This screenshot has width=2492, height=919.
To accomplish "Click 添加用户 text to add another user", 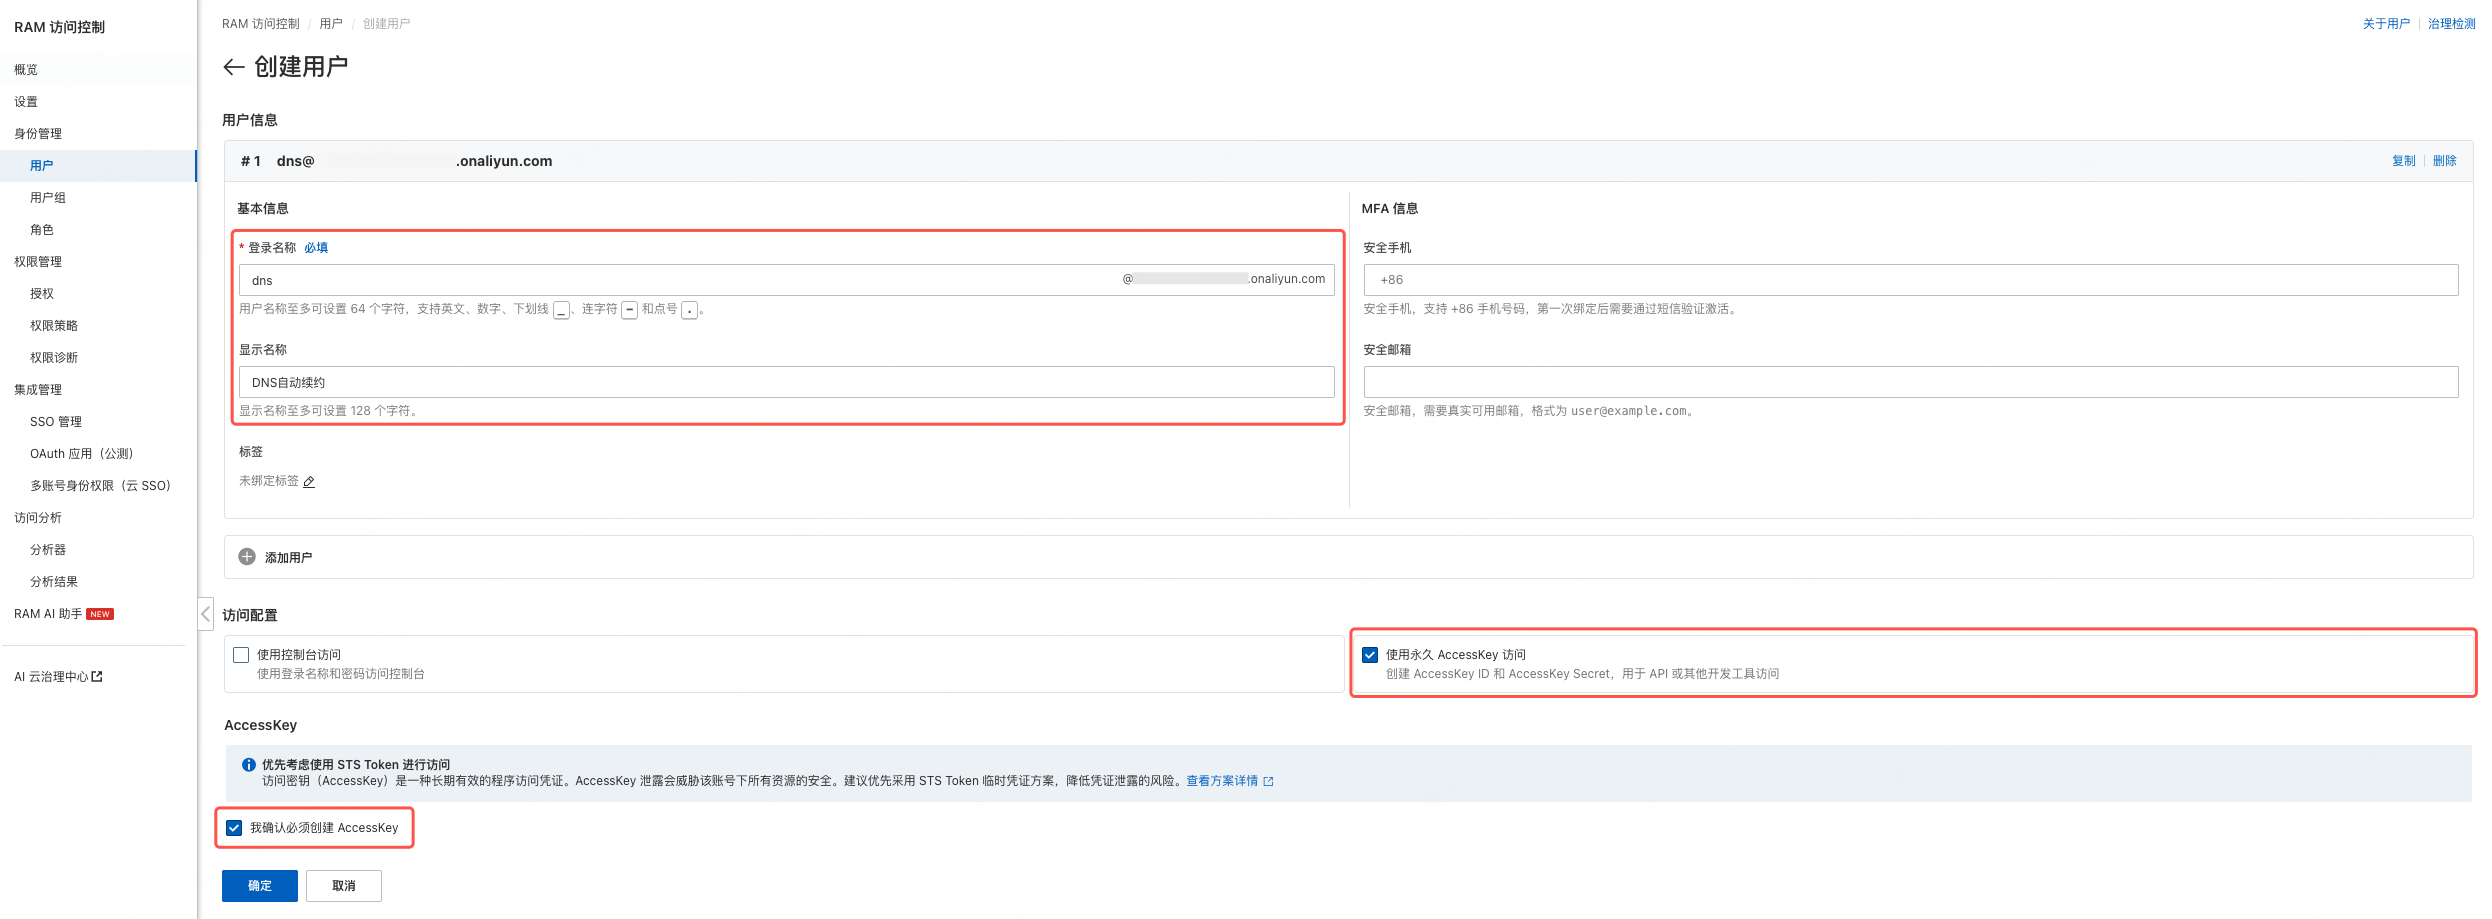I will point(288,558).
